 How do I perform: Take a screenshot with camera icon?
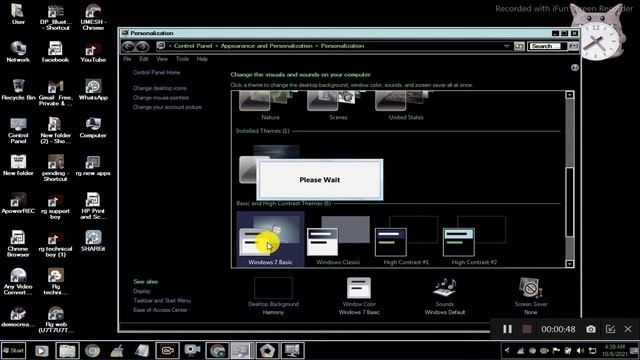click(591, 329)
